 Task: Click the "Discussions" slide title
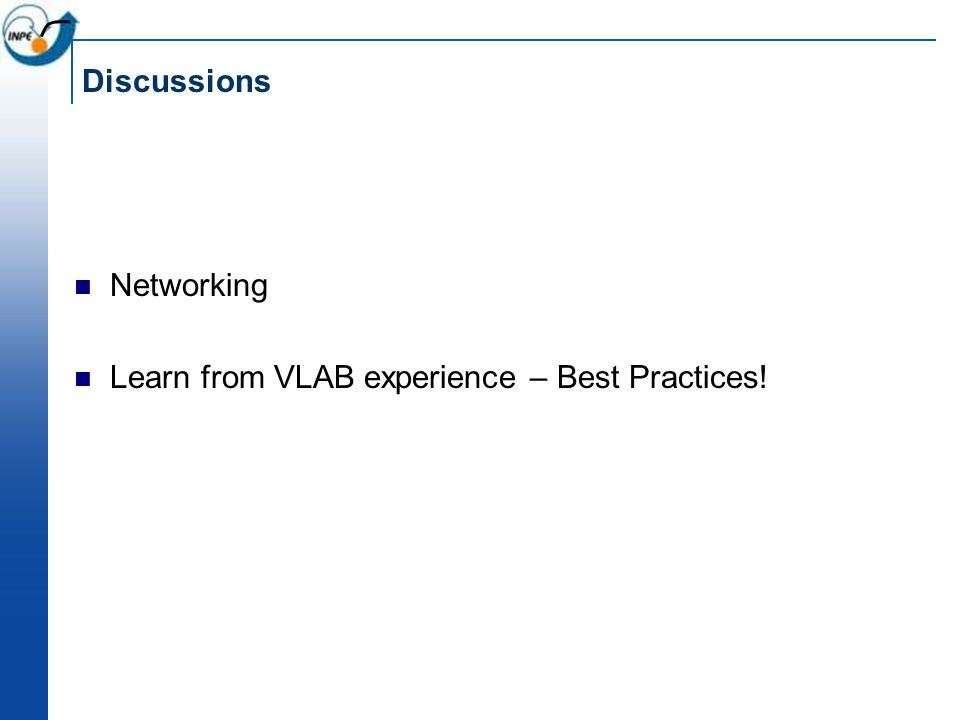pos(176,81)
